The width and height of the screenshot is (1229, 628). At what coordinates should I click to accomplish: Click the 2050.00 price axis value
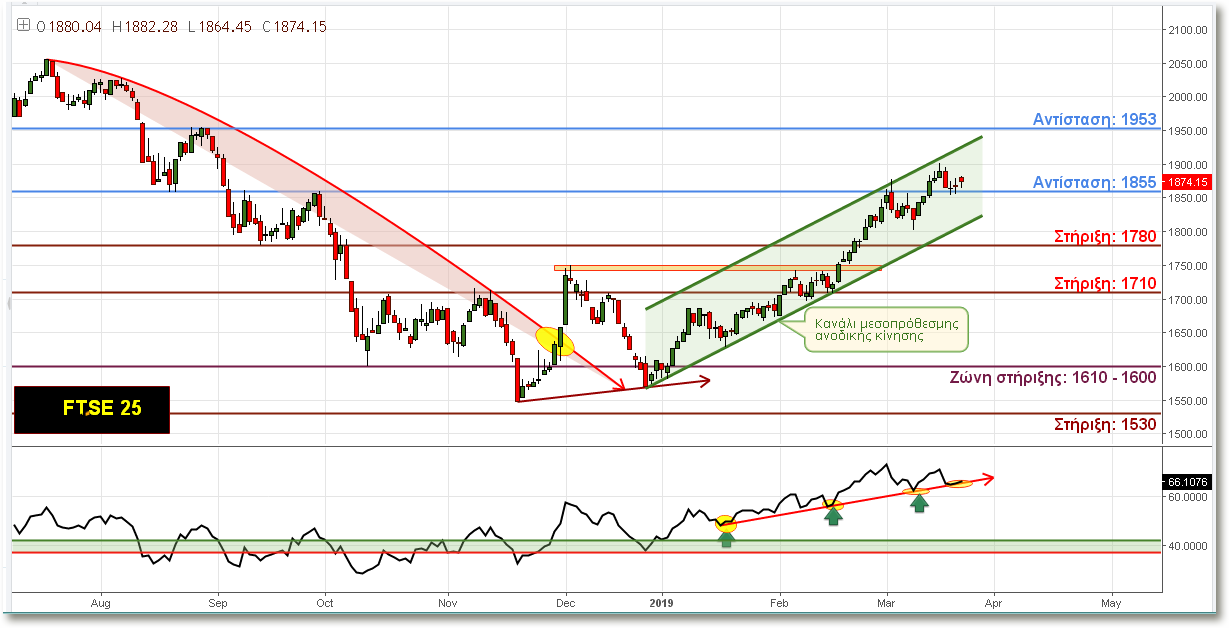pos(1189,64)
